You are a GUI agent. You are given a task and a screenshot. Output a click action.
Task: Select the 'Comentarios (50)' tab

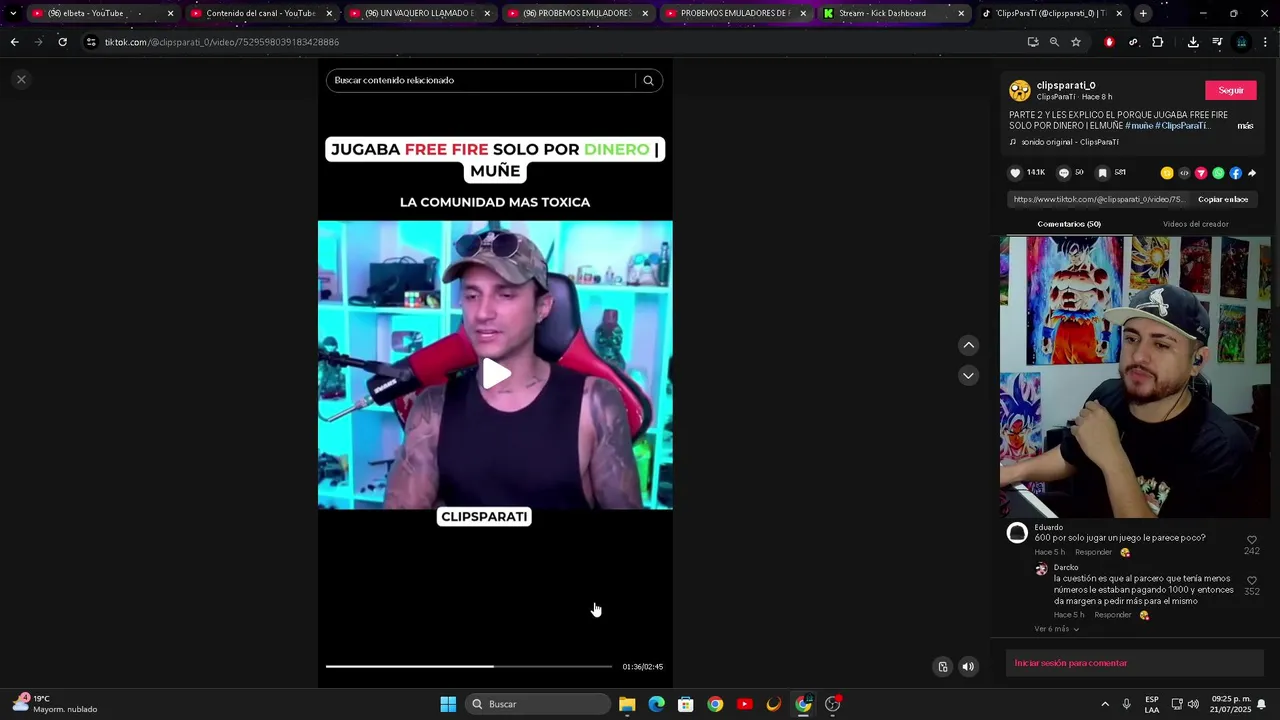coord(1068,224)
